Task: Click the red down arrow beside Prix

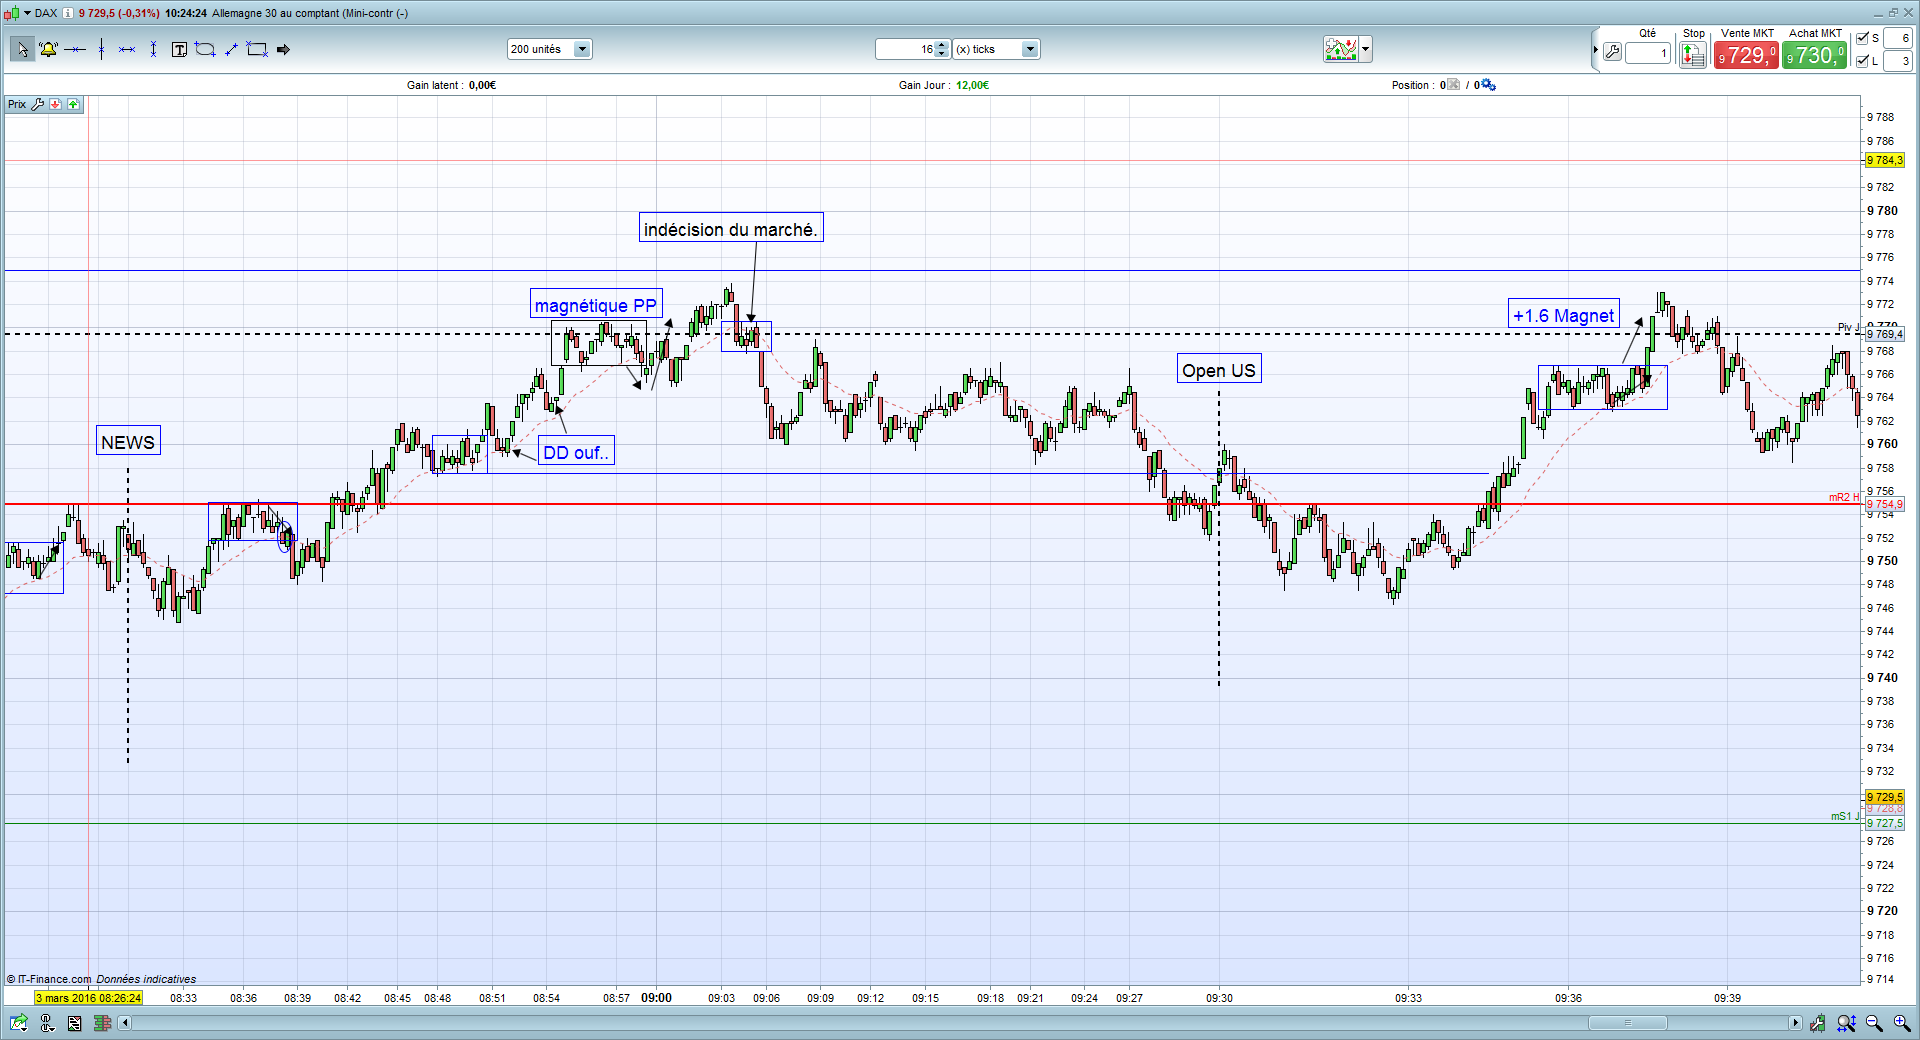Action: tap(56, 104)
